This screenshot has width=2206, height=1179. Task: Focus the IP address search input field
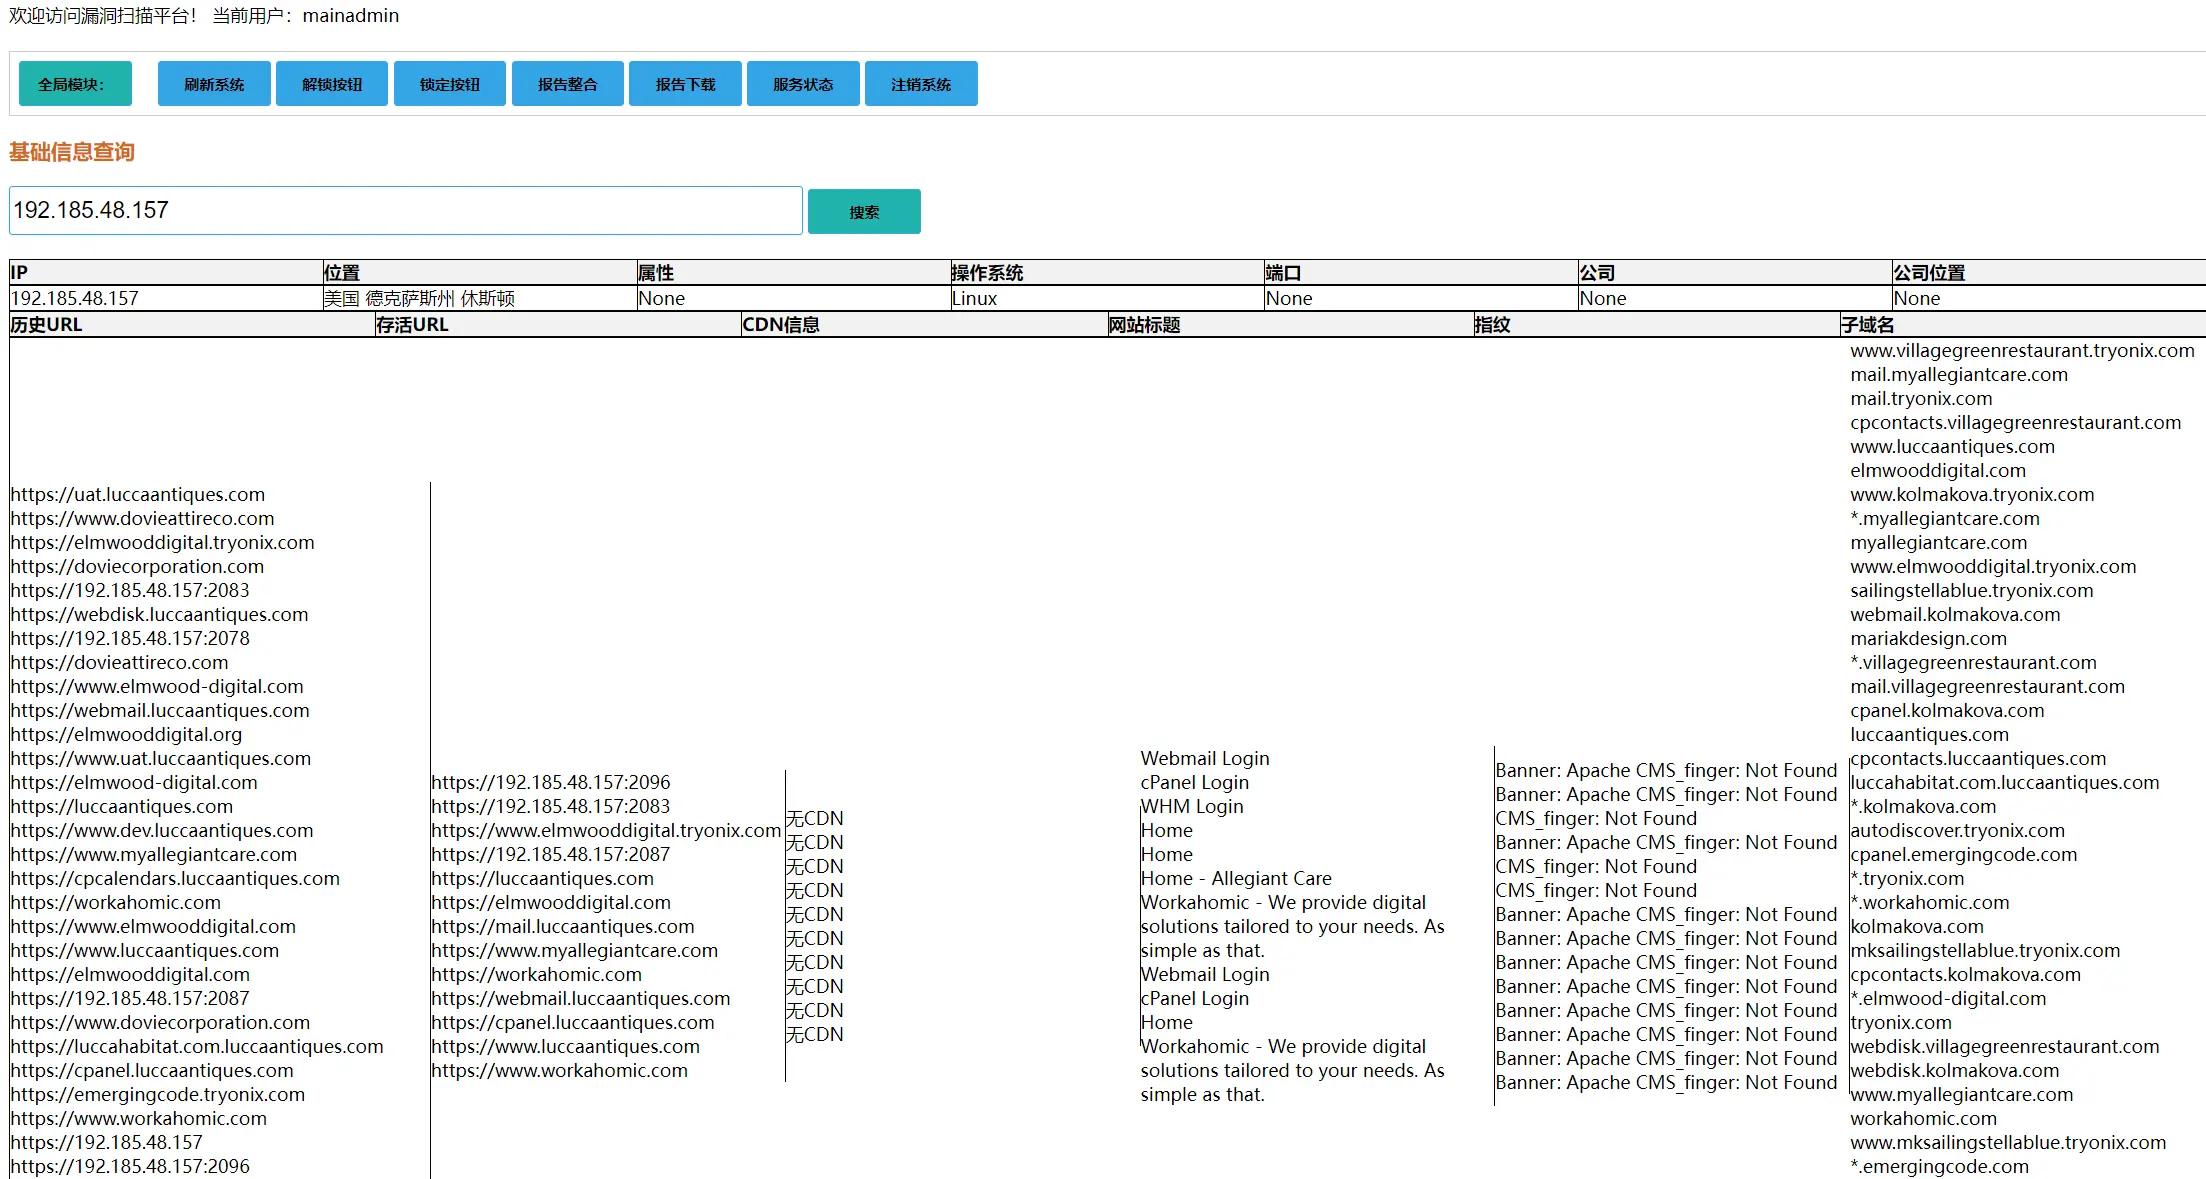tap(405, 211)
